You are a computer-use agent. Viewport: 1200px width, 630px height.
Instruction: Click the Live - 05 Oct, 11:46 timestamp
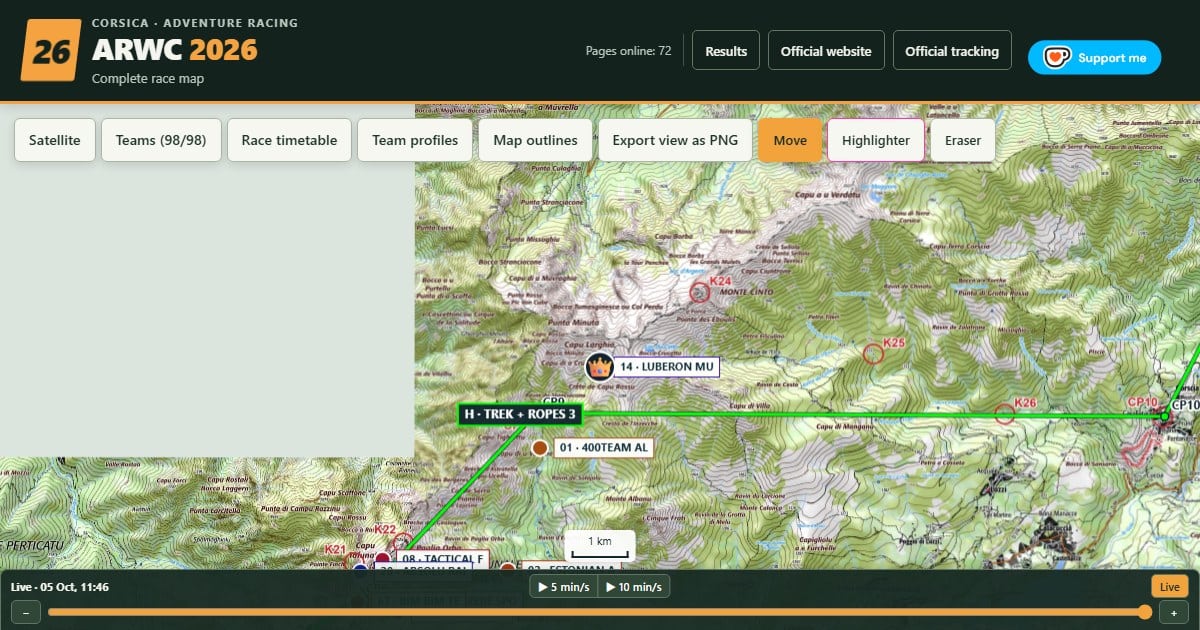pos(60,587)
